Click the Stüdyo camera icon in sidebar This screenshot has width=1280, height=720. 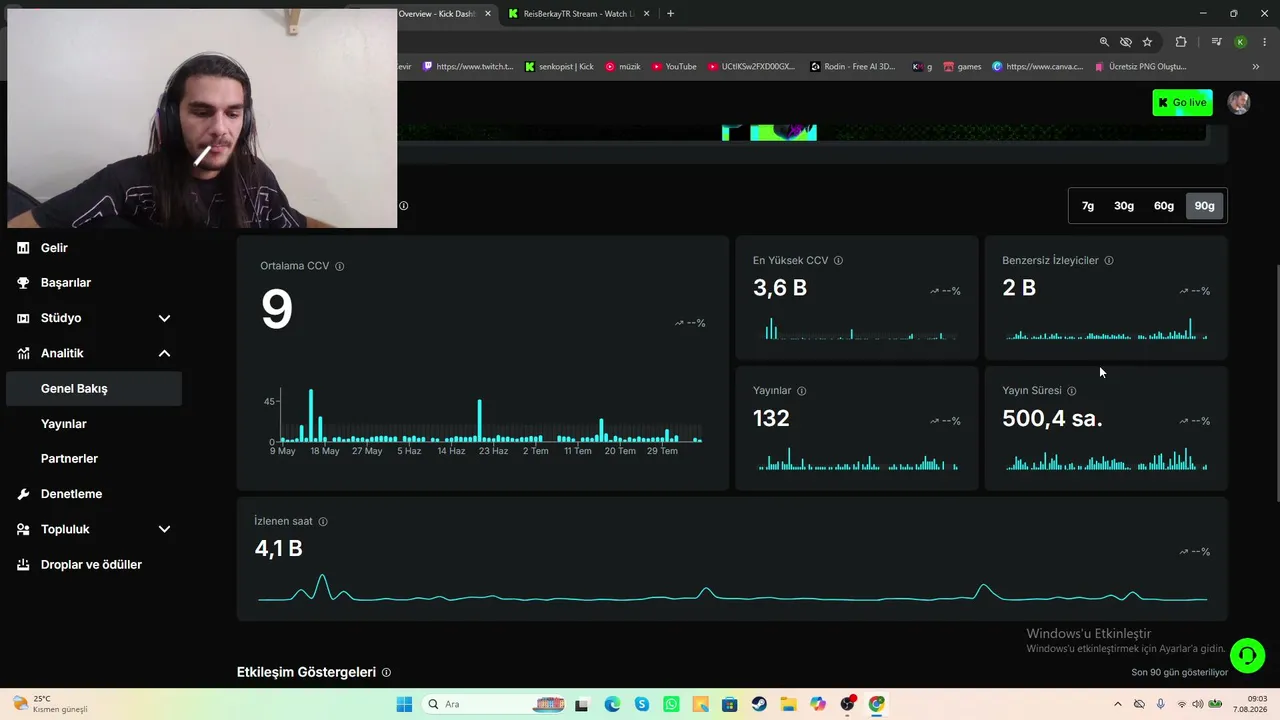pos(23,318)
